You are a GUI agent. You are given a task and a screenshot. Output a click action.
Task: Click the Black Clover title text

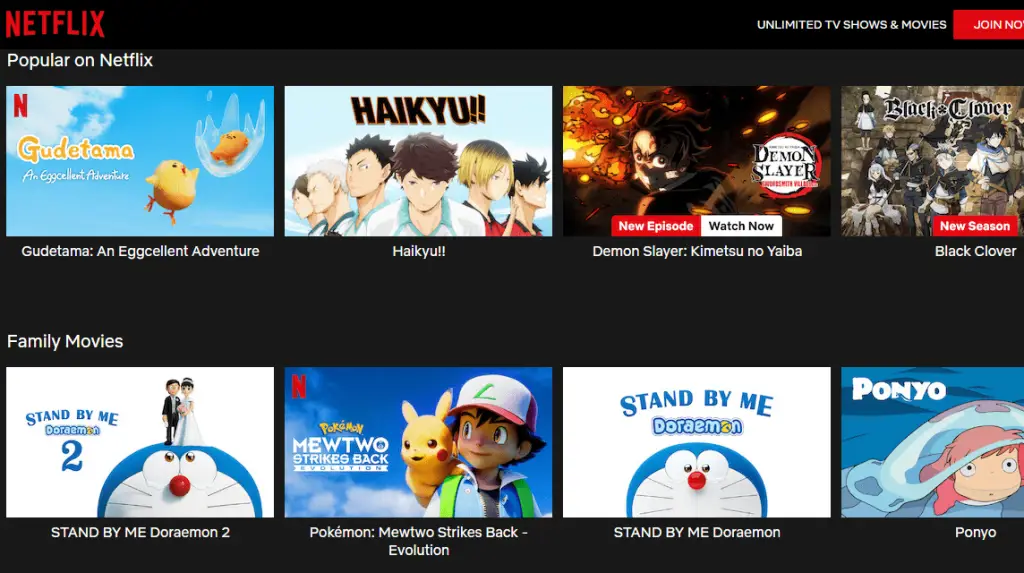(x=975, y=251)
